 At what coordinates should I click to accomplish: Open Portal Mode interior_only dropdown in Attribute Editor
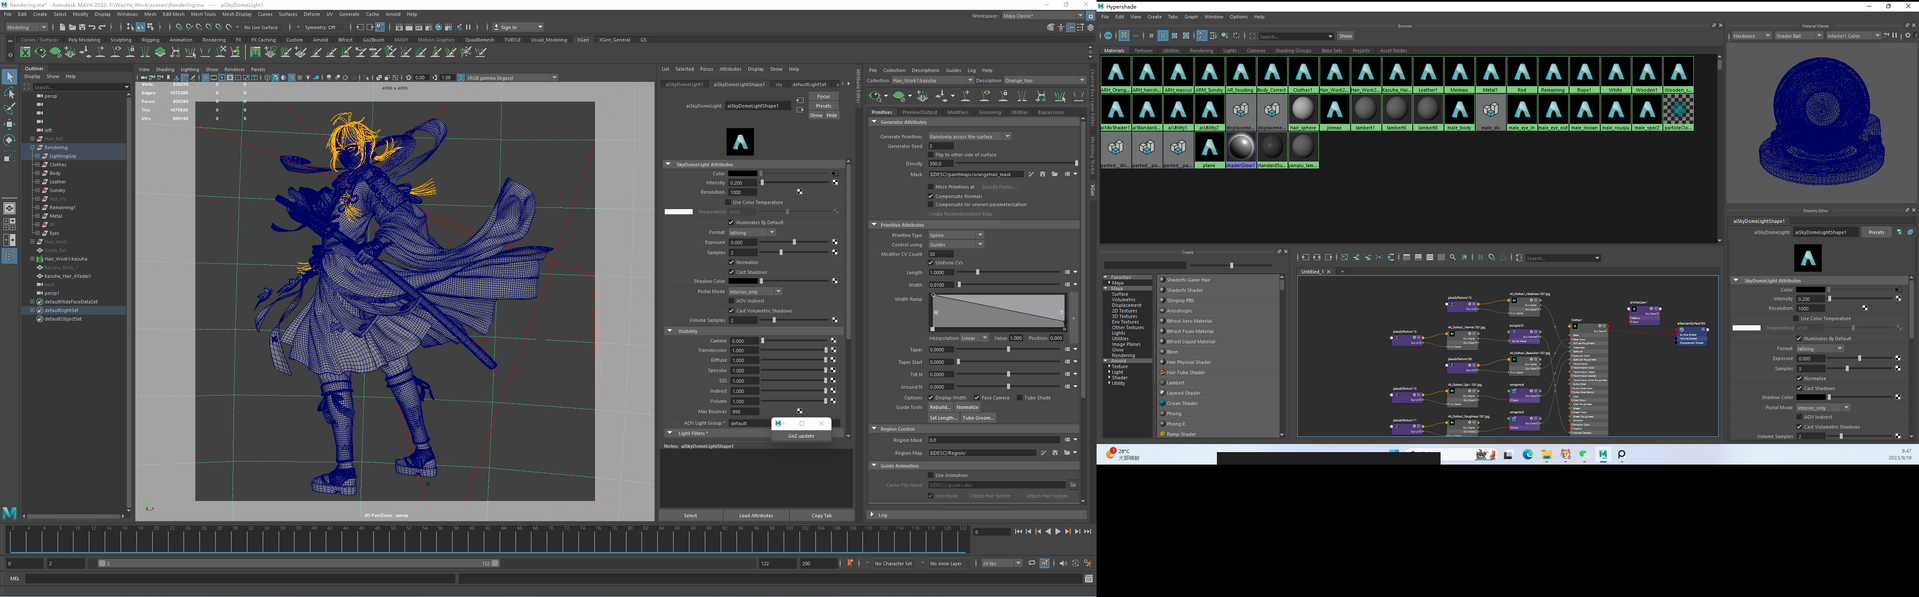755,292
